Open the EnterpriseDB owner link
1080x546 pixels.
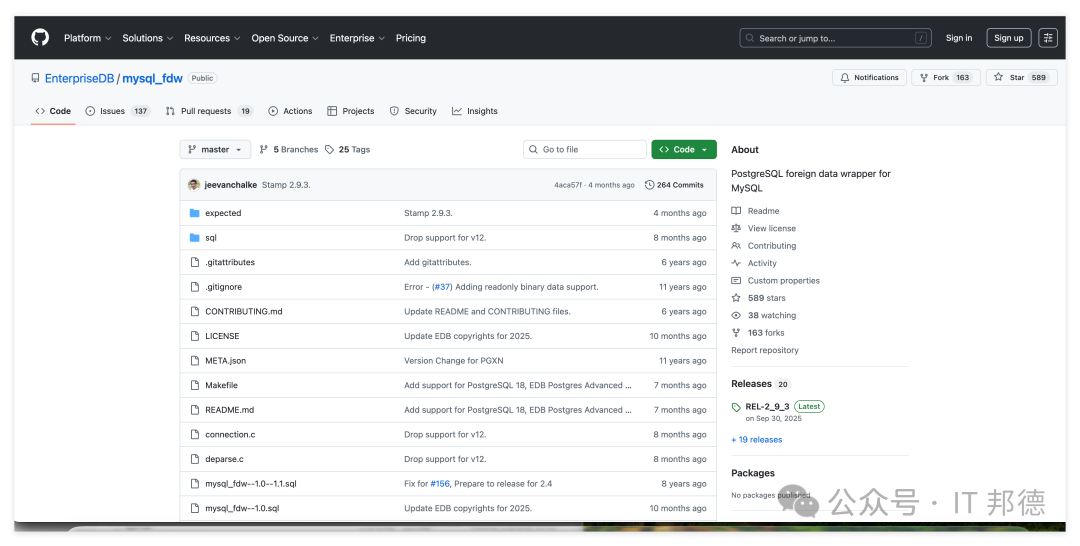coord(79,78)
